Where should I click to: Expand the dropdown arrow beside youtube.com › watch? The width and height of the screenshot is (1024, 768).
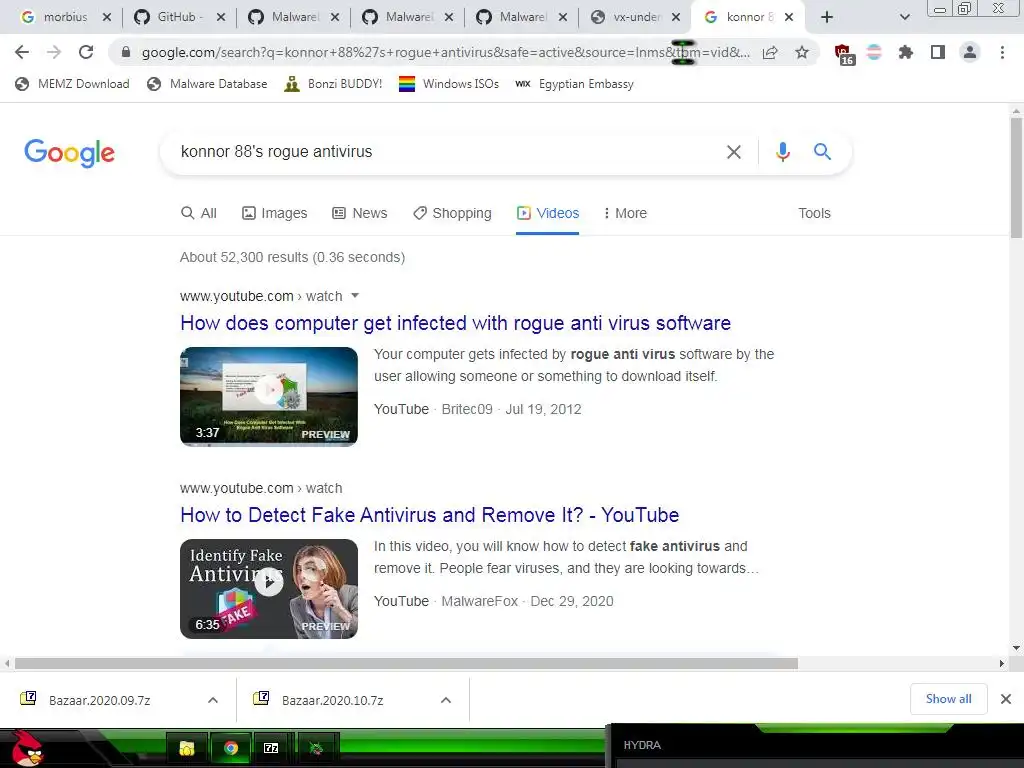355,296
